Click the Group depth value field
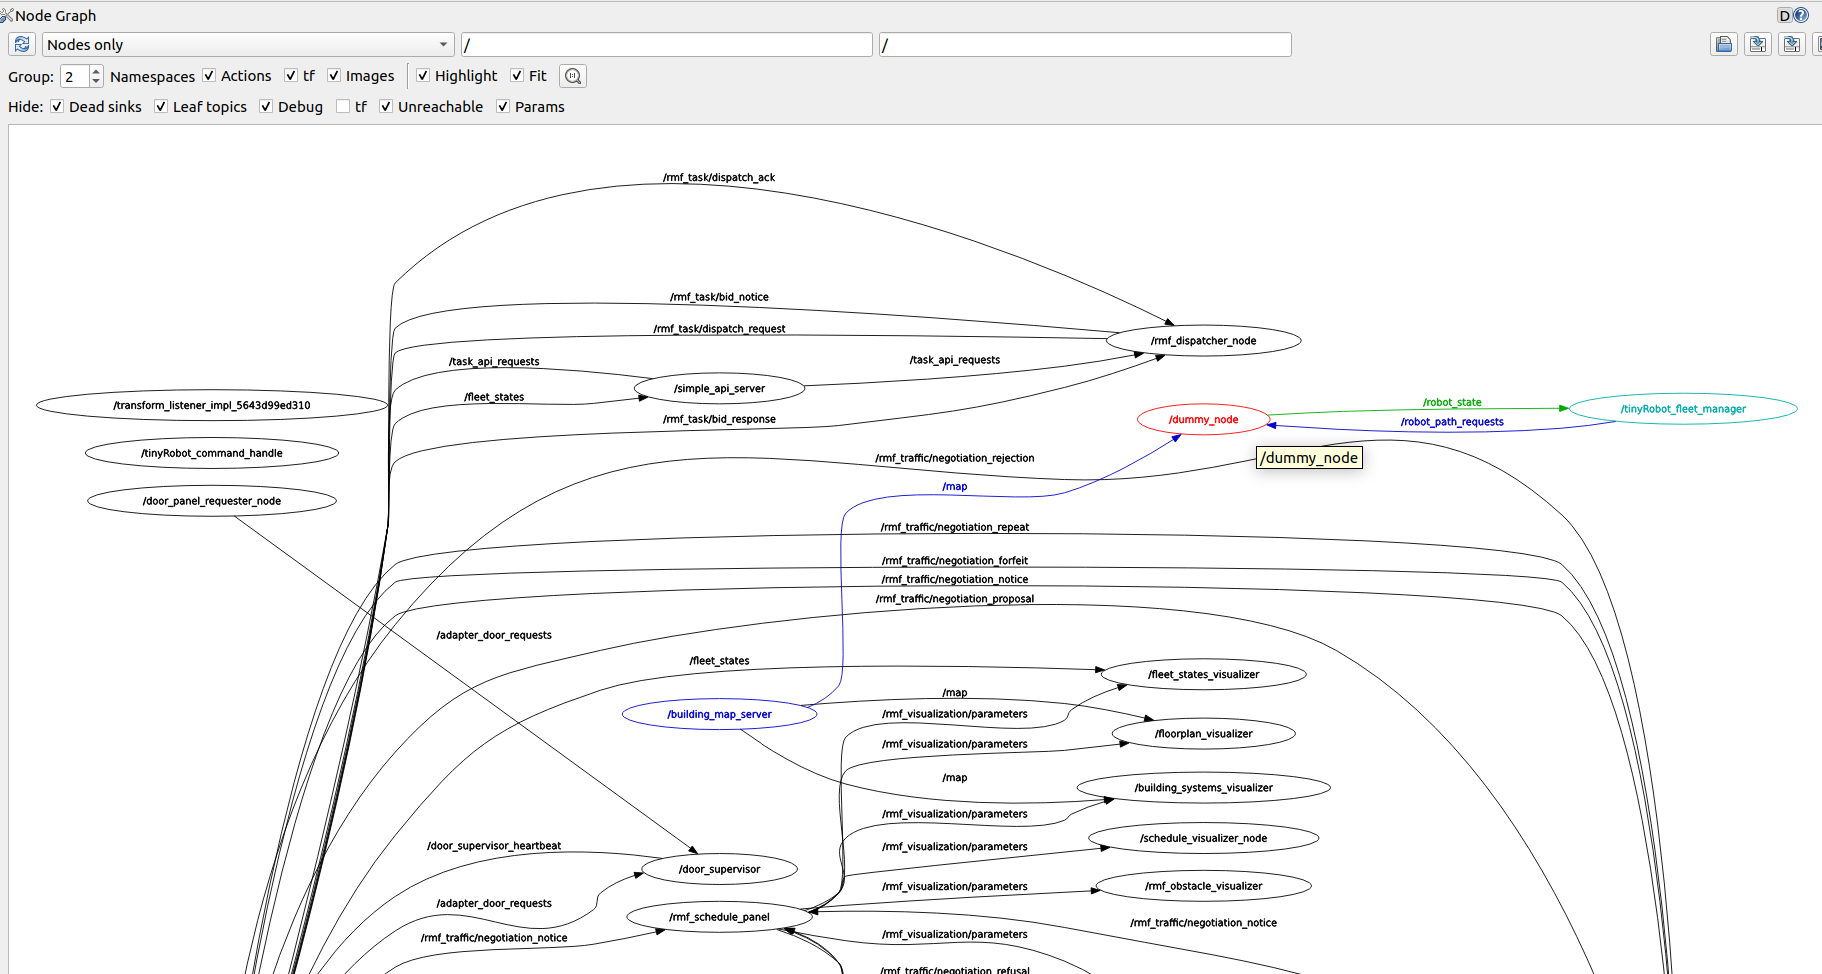 click(x=75, y=77)
